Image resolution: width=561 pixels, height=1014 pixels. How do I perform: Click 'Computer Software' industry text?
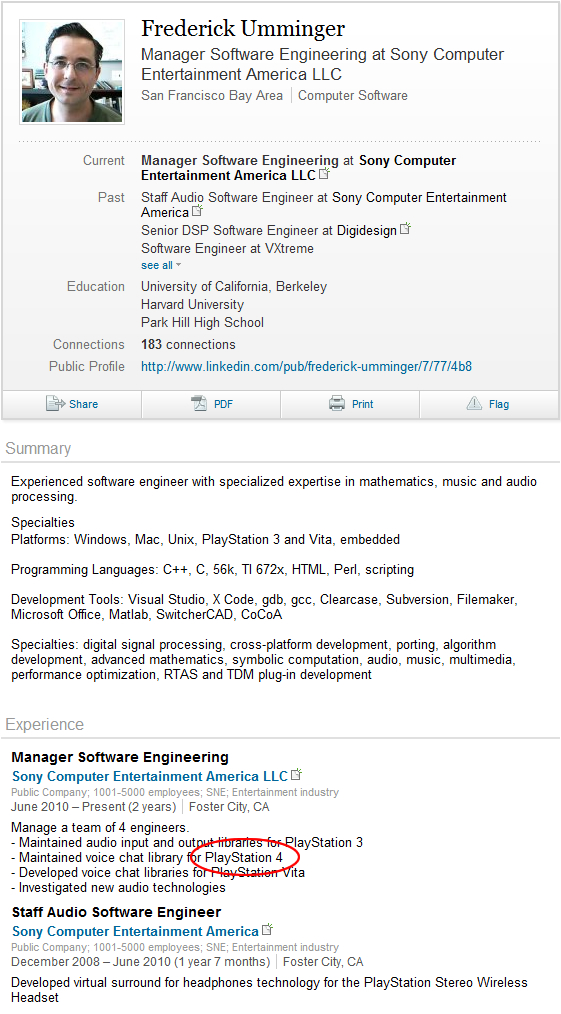point(353,95)
